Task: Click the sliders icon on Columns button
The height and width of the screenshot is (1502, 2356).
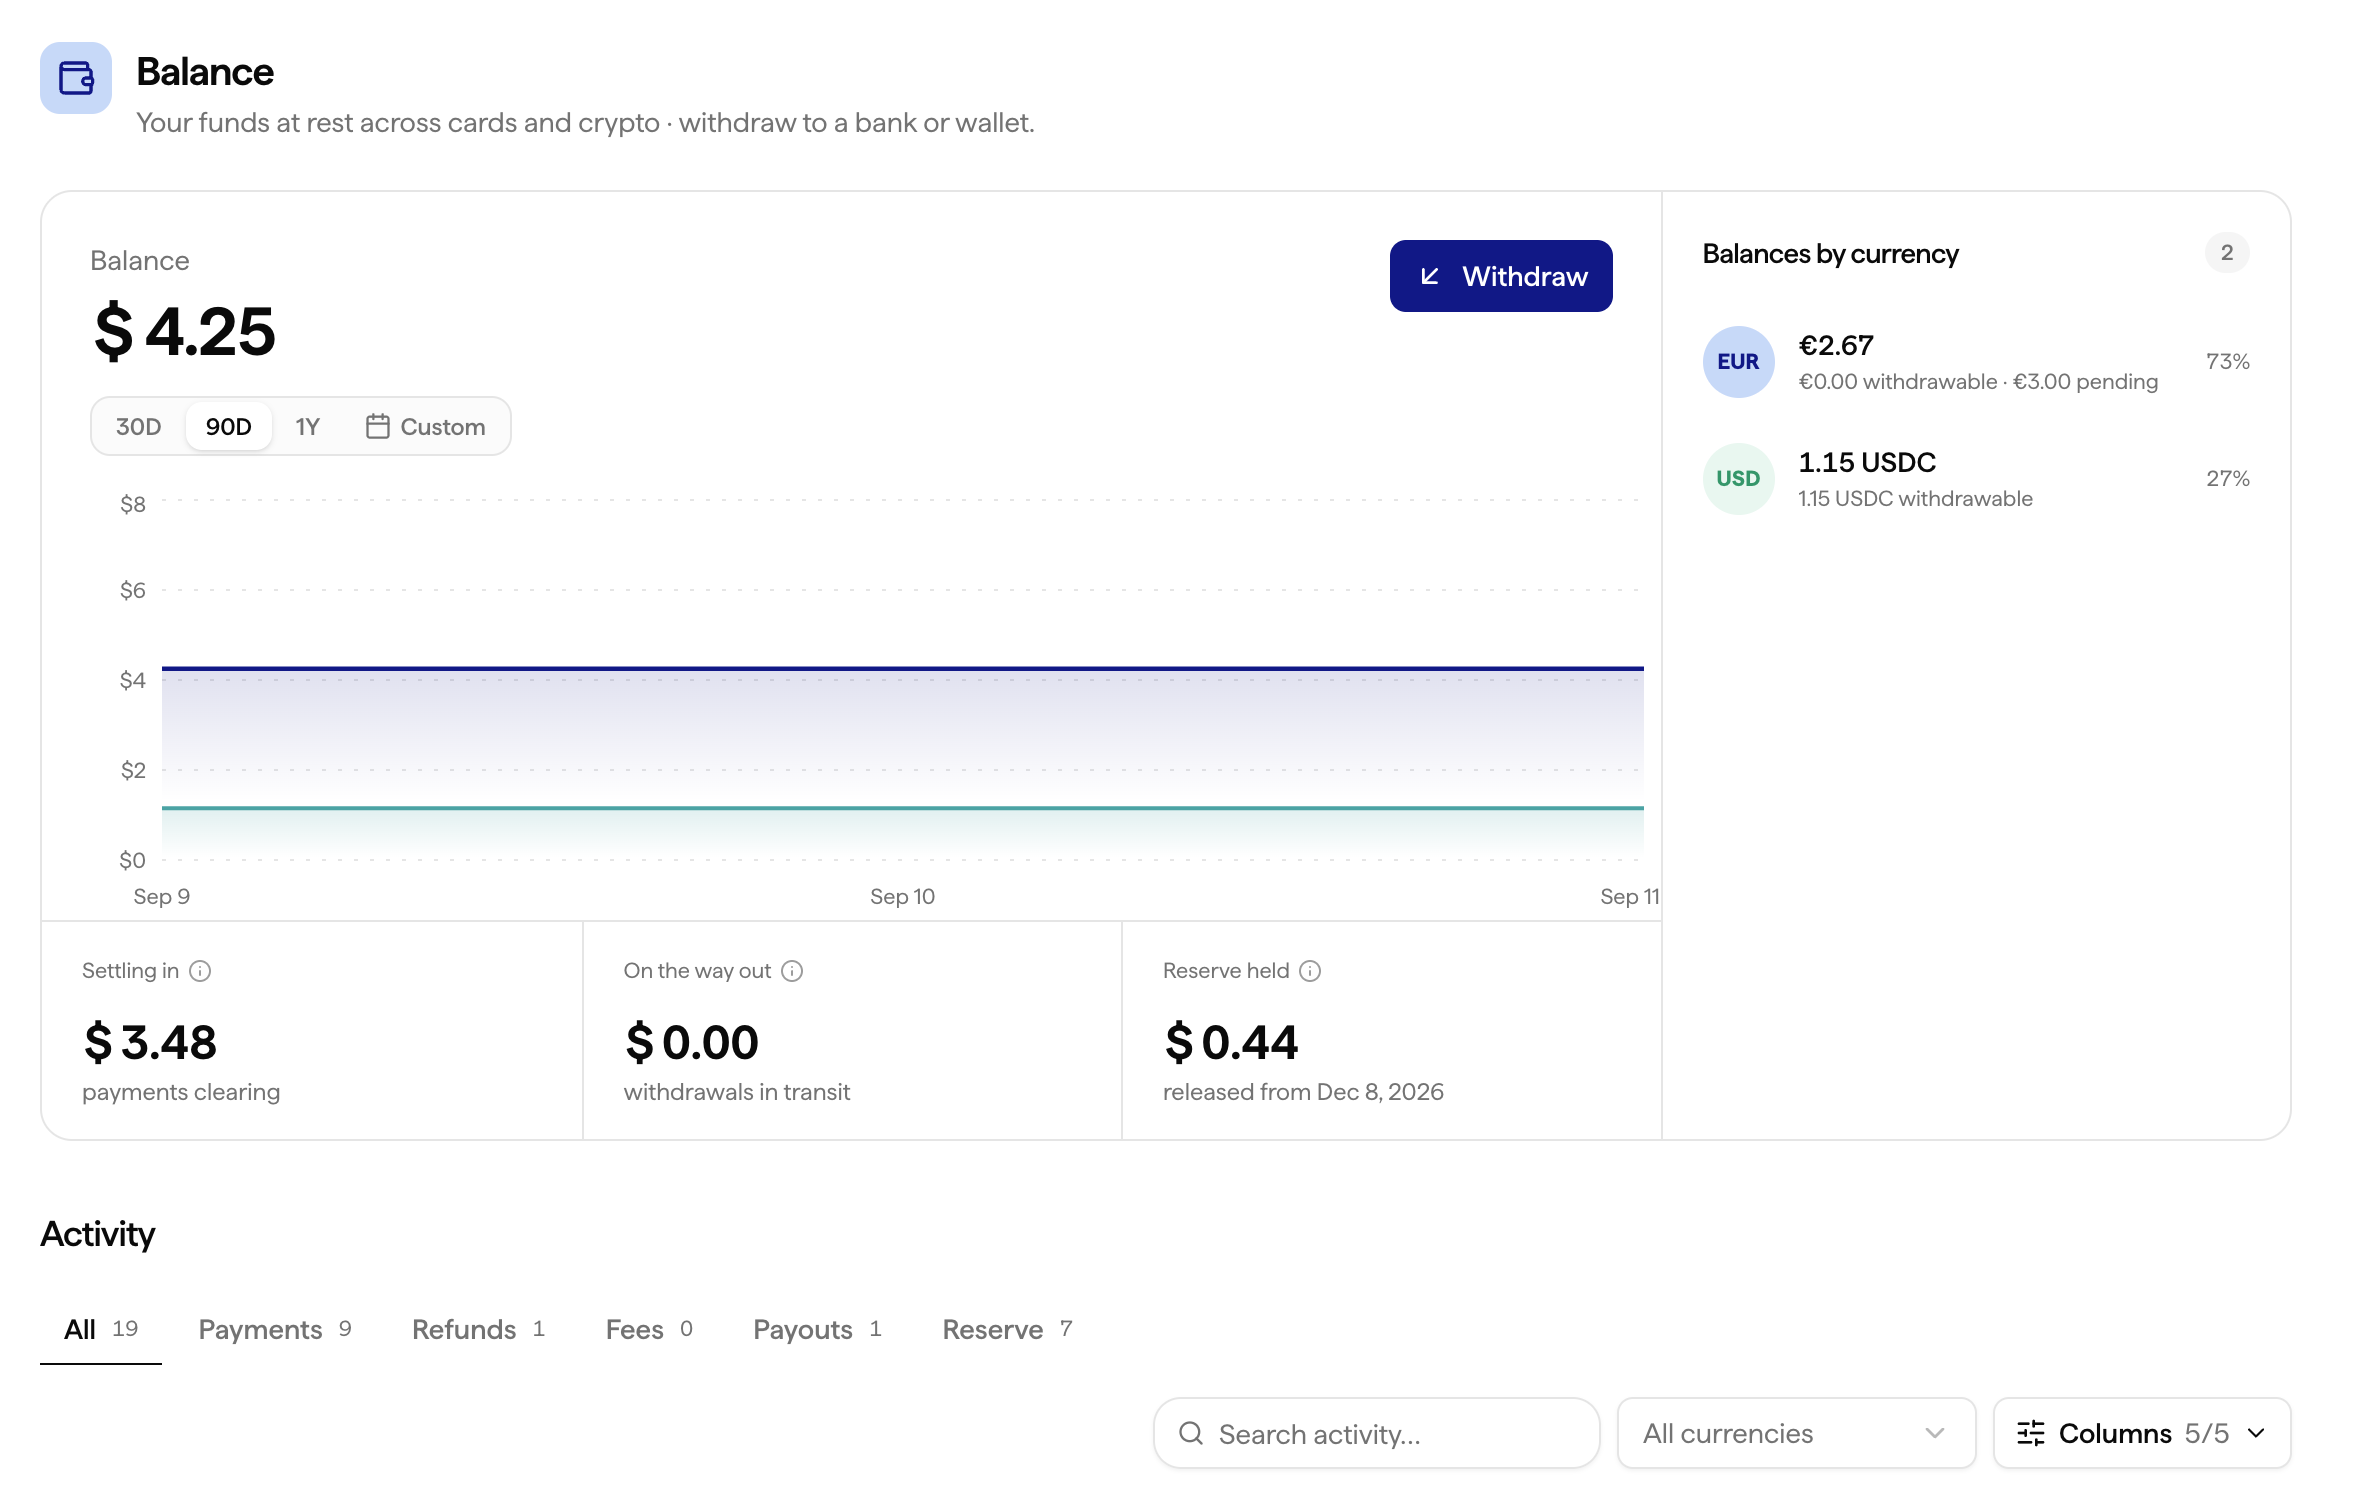Action: point(2031,1433)
